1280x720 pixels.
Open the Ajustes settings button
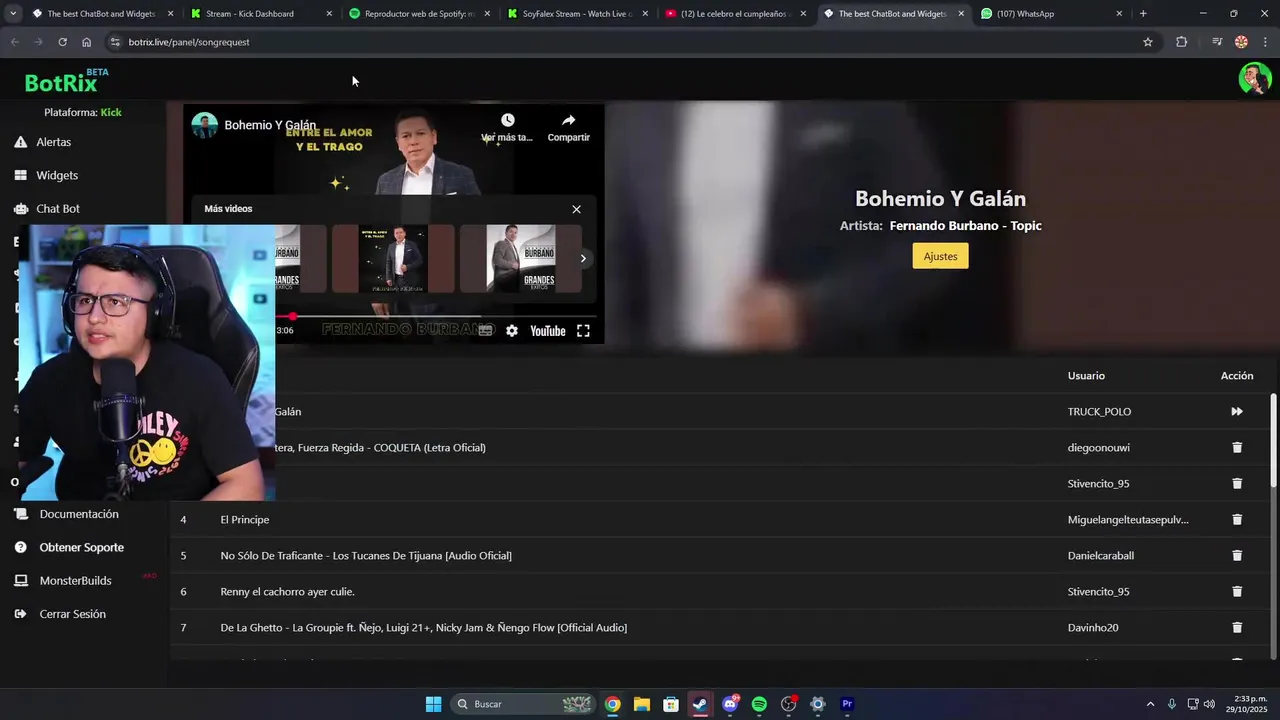(x=940, y=256)
